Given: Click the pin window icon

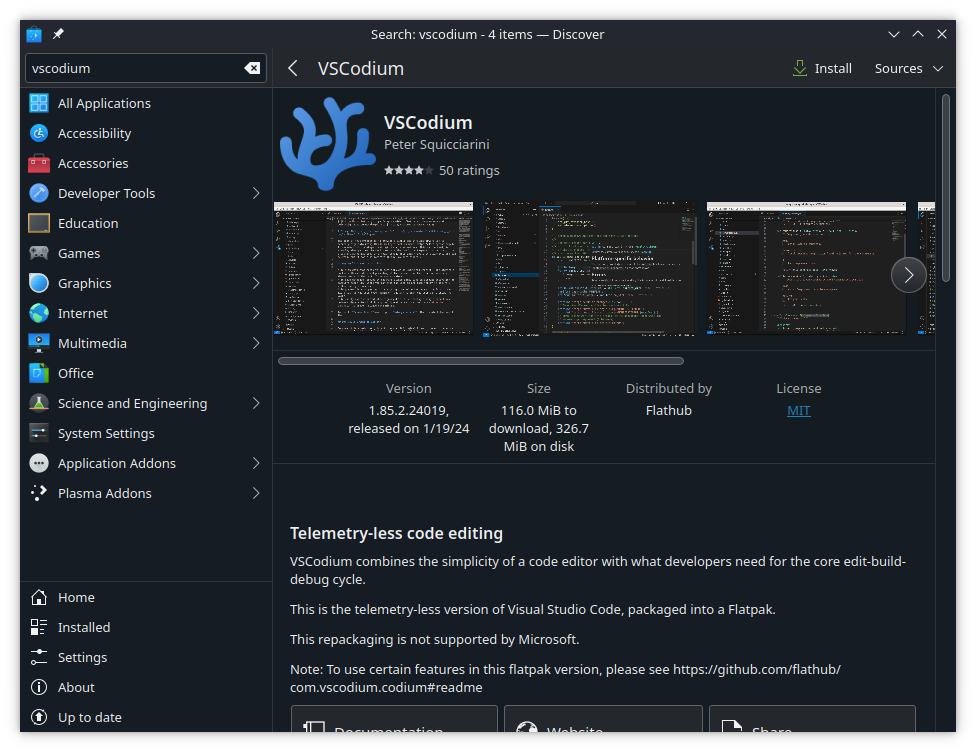Looking at the screenshot, I should coord(58,34).
